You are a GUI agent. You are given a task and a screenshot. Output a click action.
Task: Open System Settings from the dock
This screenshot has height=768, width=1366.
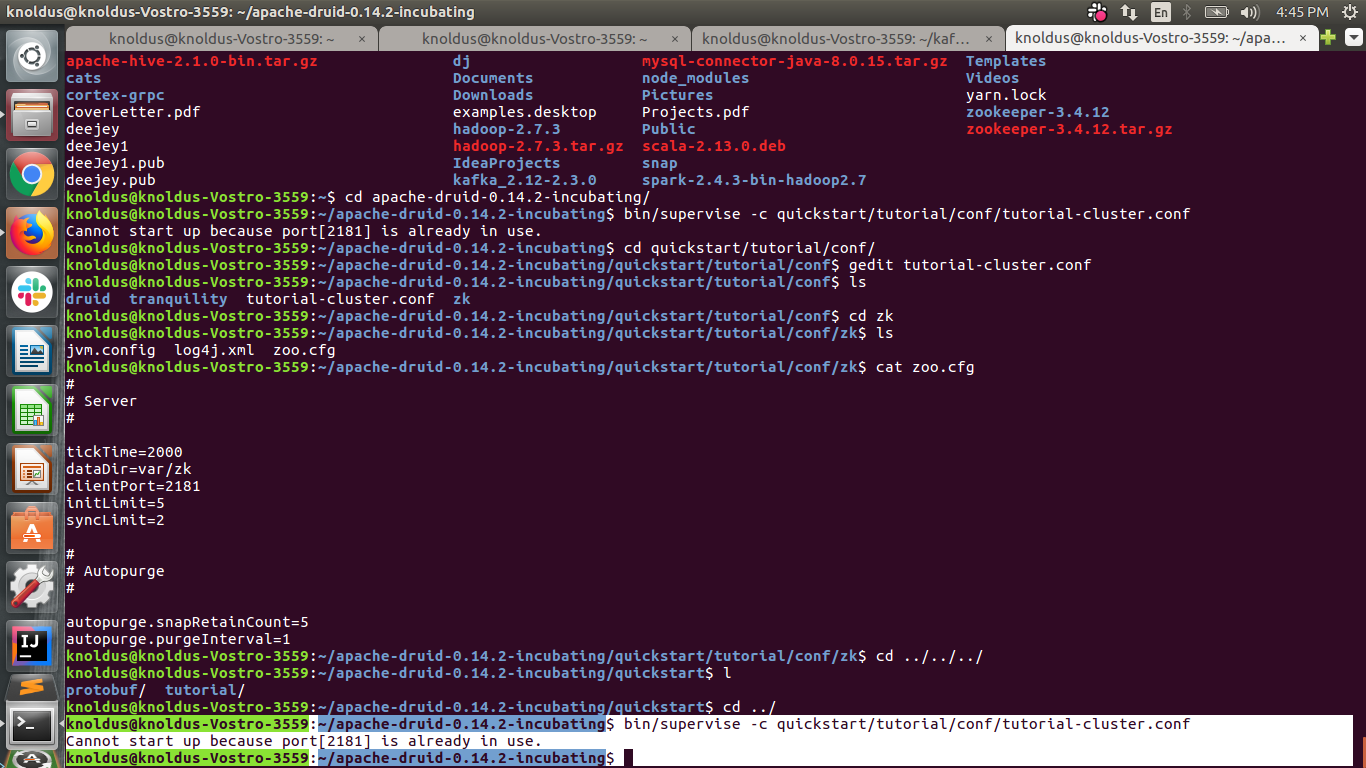pos(32,587)
